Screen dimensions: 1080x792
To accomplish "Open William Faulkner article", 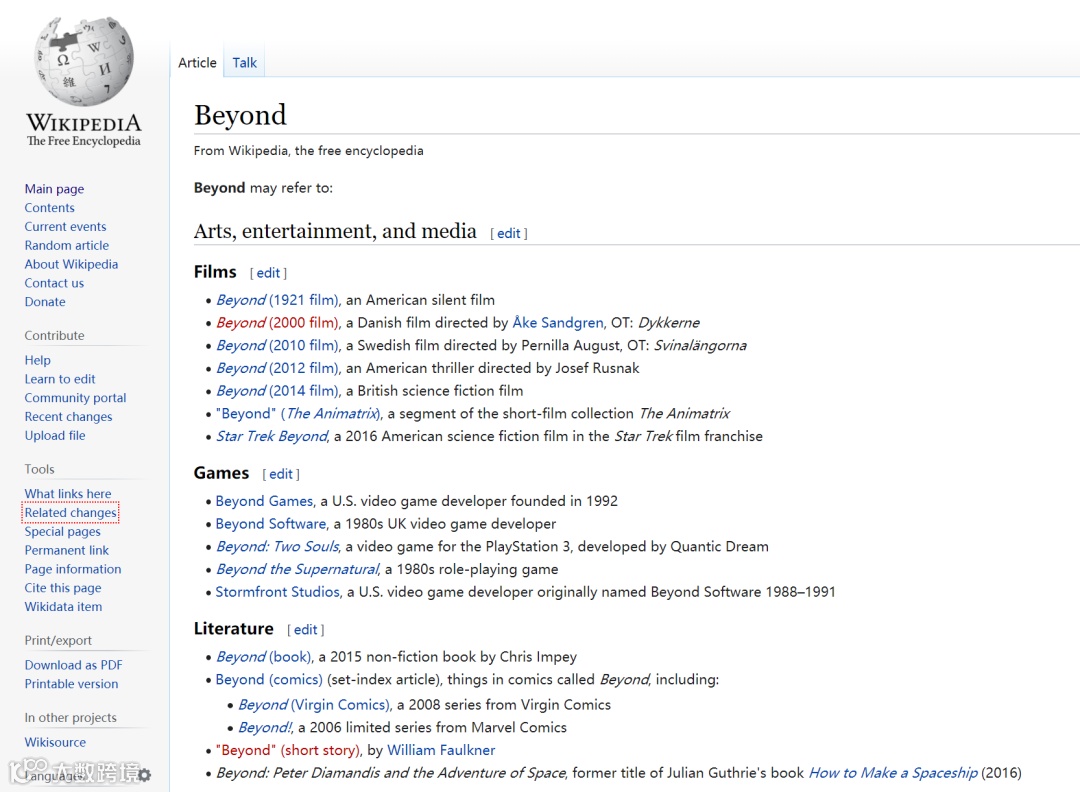I will click(441, 751).
